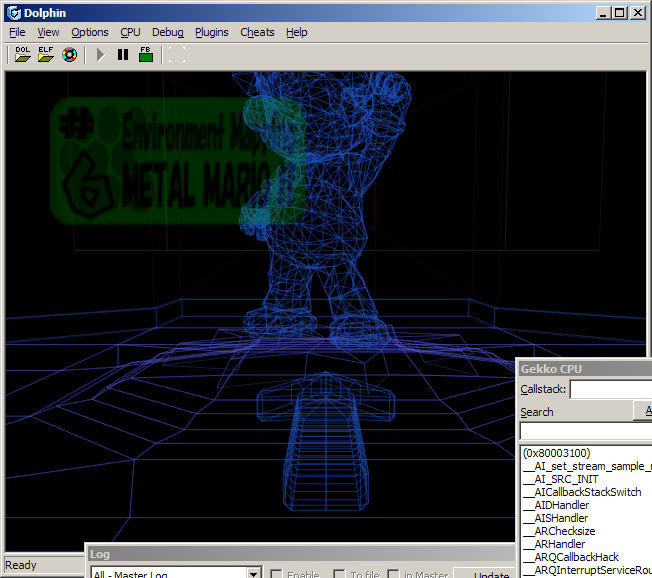This screenshot has width=652, height=578.
Task: Open the Debug menu
Action: click(x=168, y=32)
